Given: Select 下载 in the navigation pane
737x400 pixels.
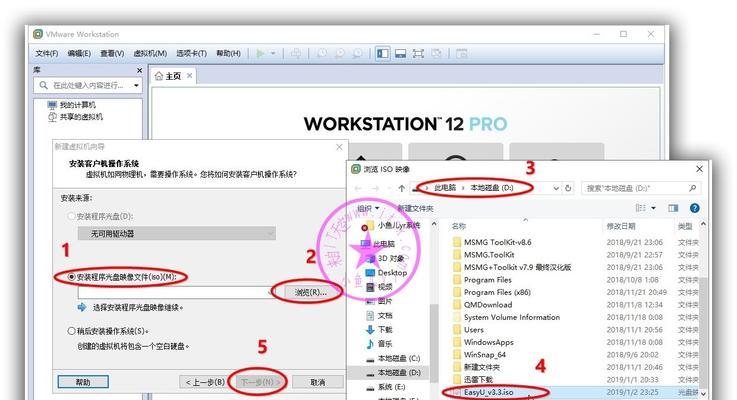Looking at the screenshot, I should [x=379, y=329].
